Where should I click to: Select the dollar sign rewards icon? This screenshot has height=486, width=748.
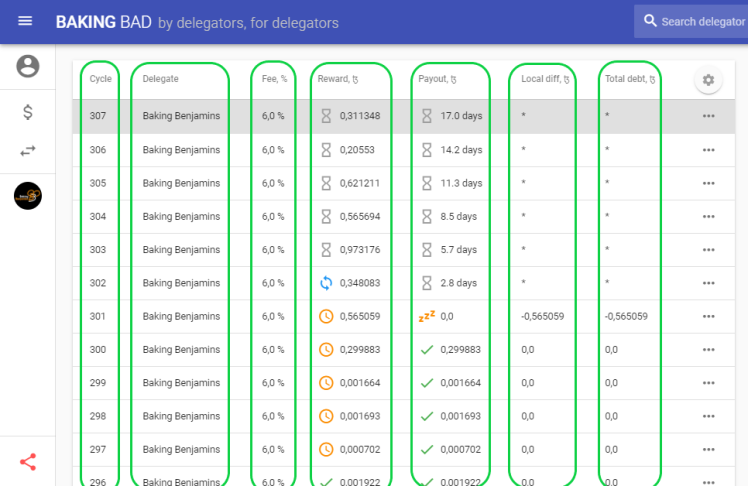[28, 112]
